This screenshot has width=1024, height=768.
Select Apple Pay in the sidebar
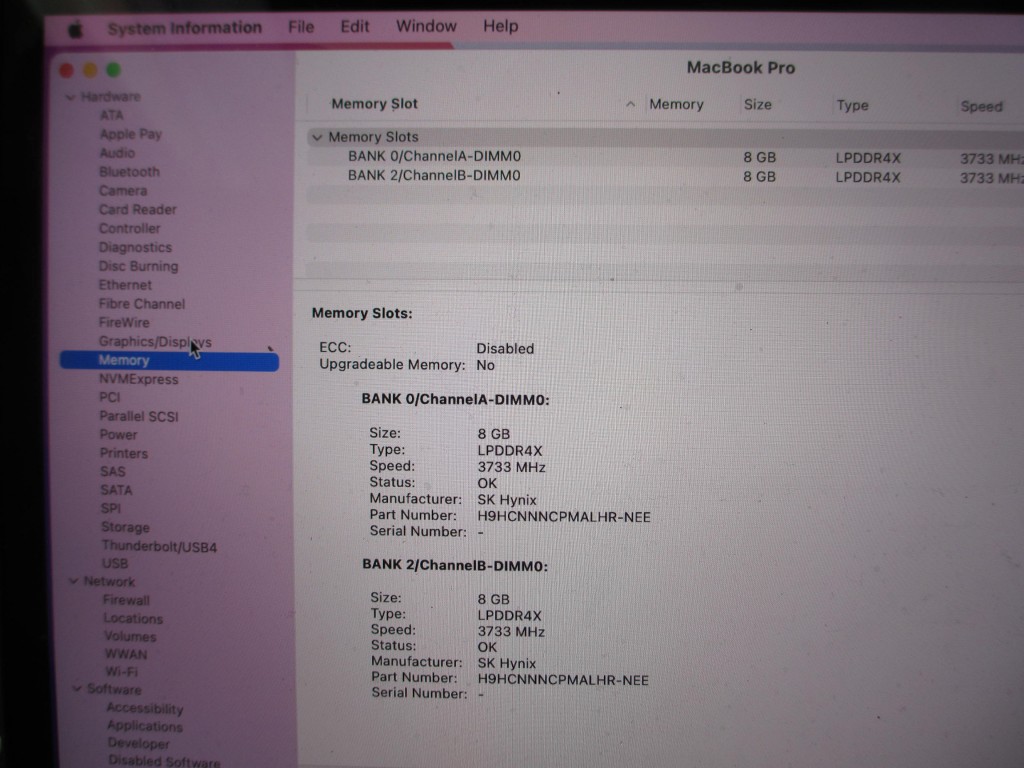[x=131, y=134]
